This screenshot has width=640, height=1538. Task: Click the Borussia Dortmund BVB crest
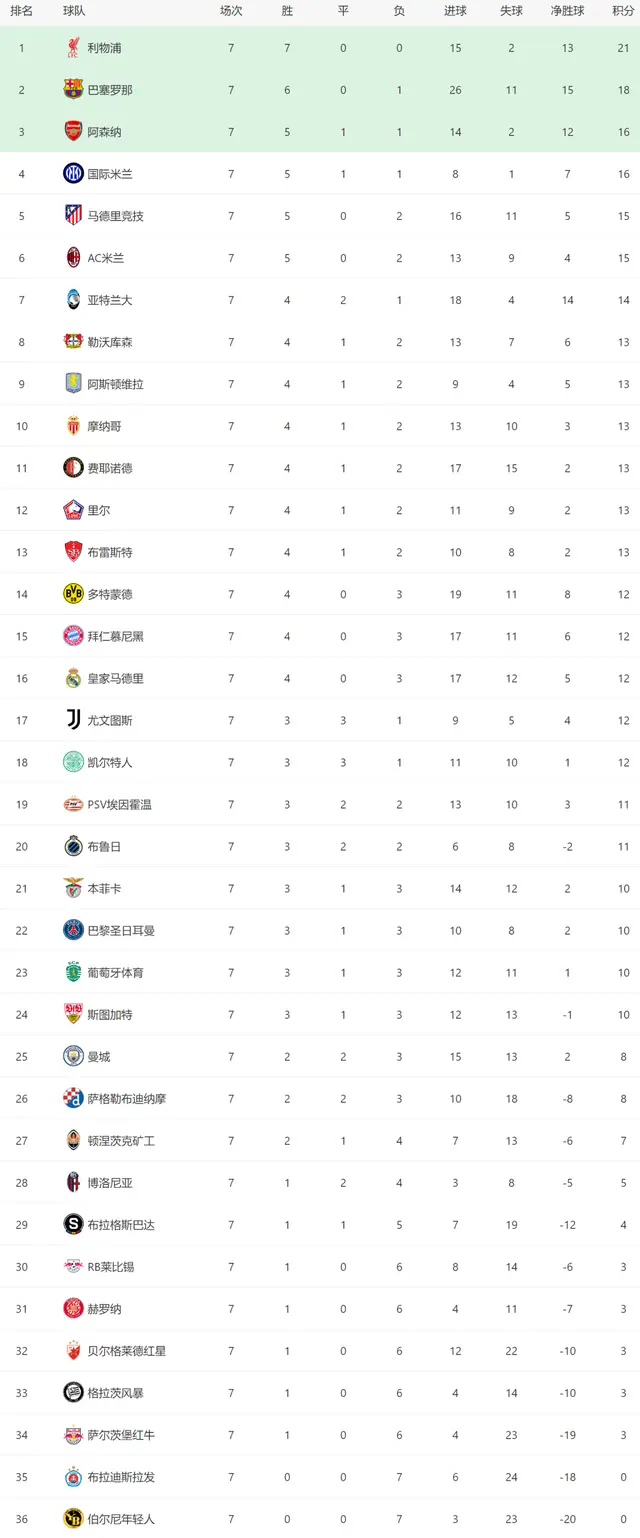73,594
